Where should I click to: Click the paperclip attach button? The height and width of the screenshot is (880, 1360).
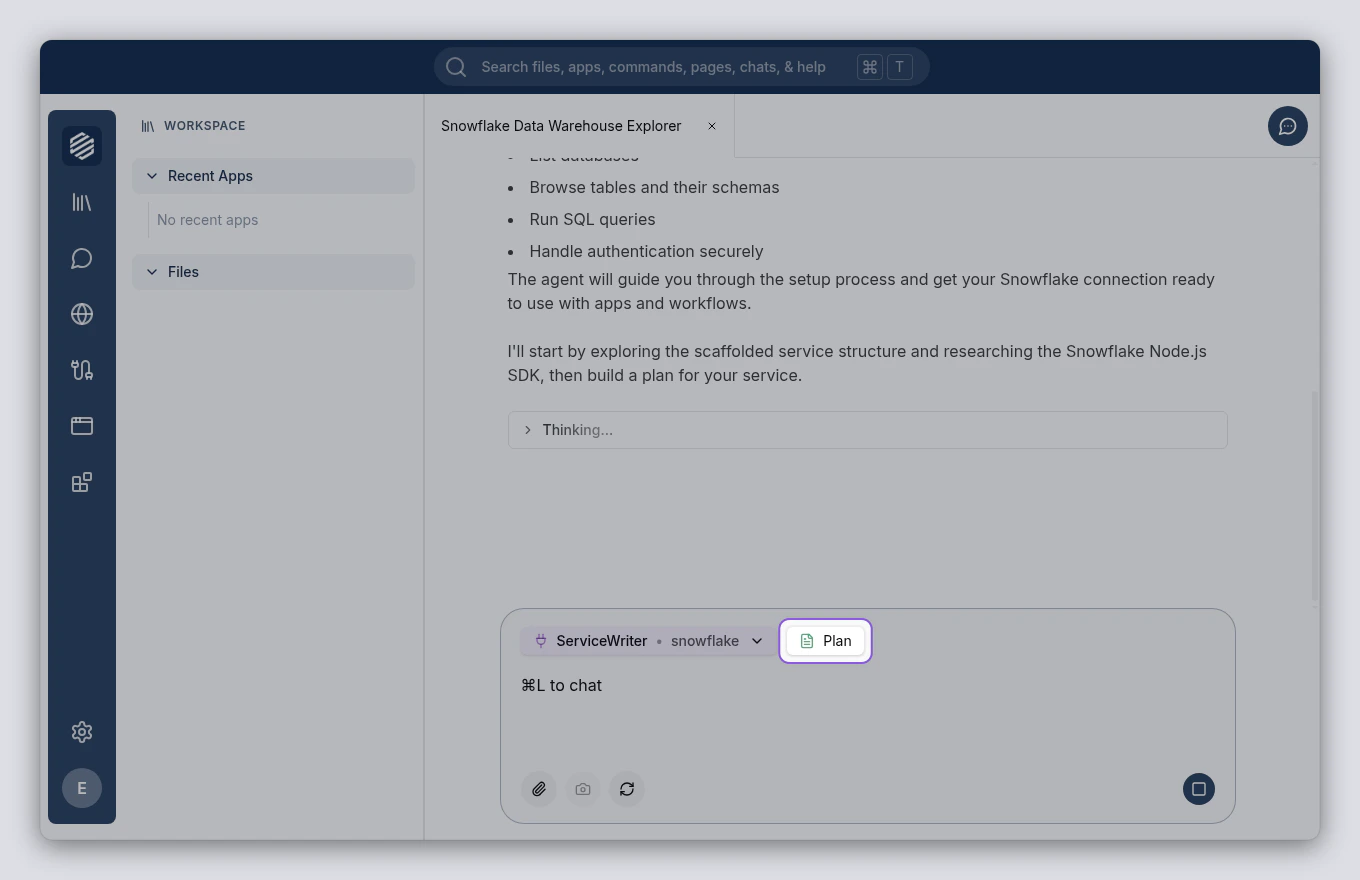[x=539, y=789]
